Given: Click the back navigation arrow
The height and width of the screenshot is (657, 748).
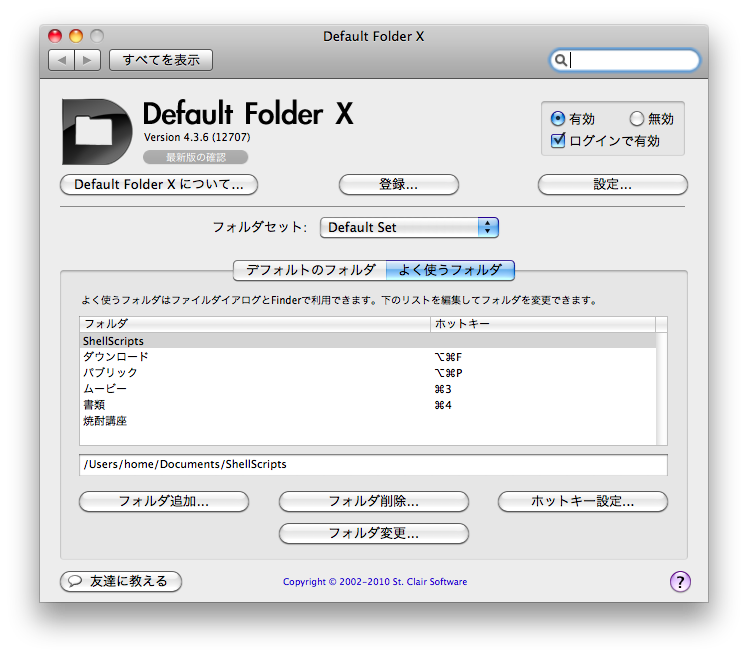Looking at the screenshot, I should (x=62, y=60).
